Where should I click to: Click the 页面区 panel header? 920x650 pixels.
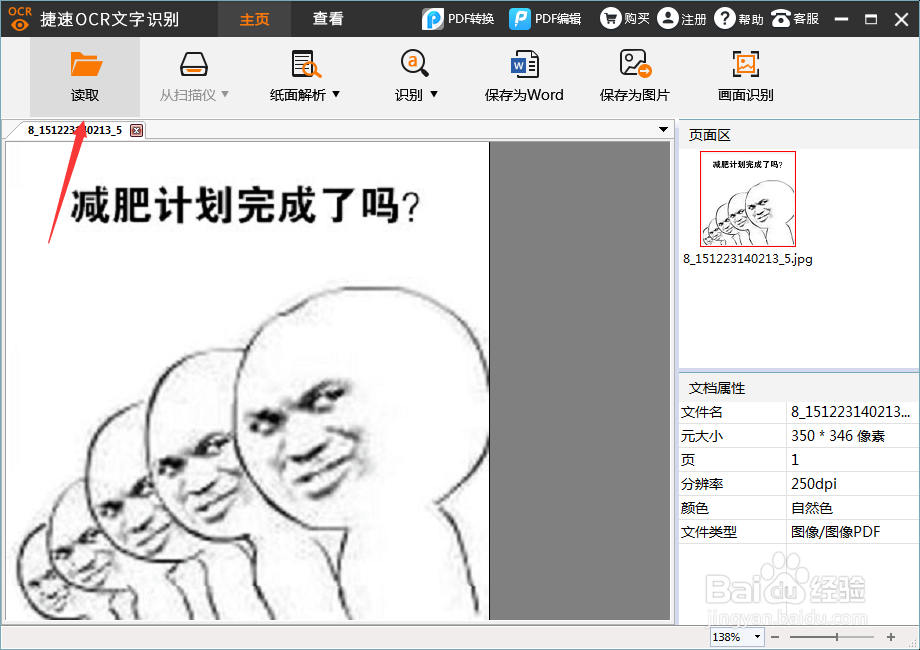coord(799,135)
